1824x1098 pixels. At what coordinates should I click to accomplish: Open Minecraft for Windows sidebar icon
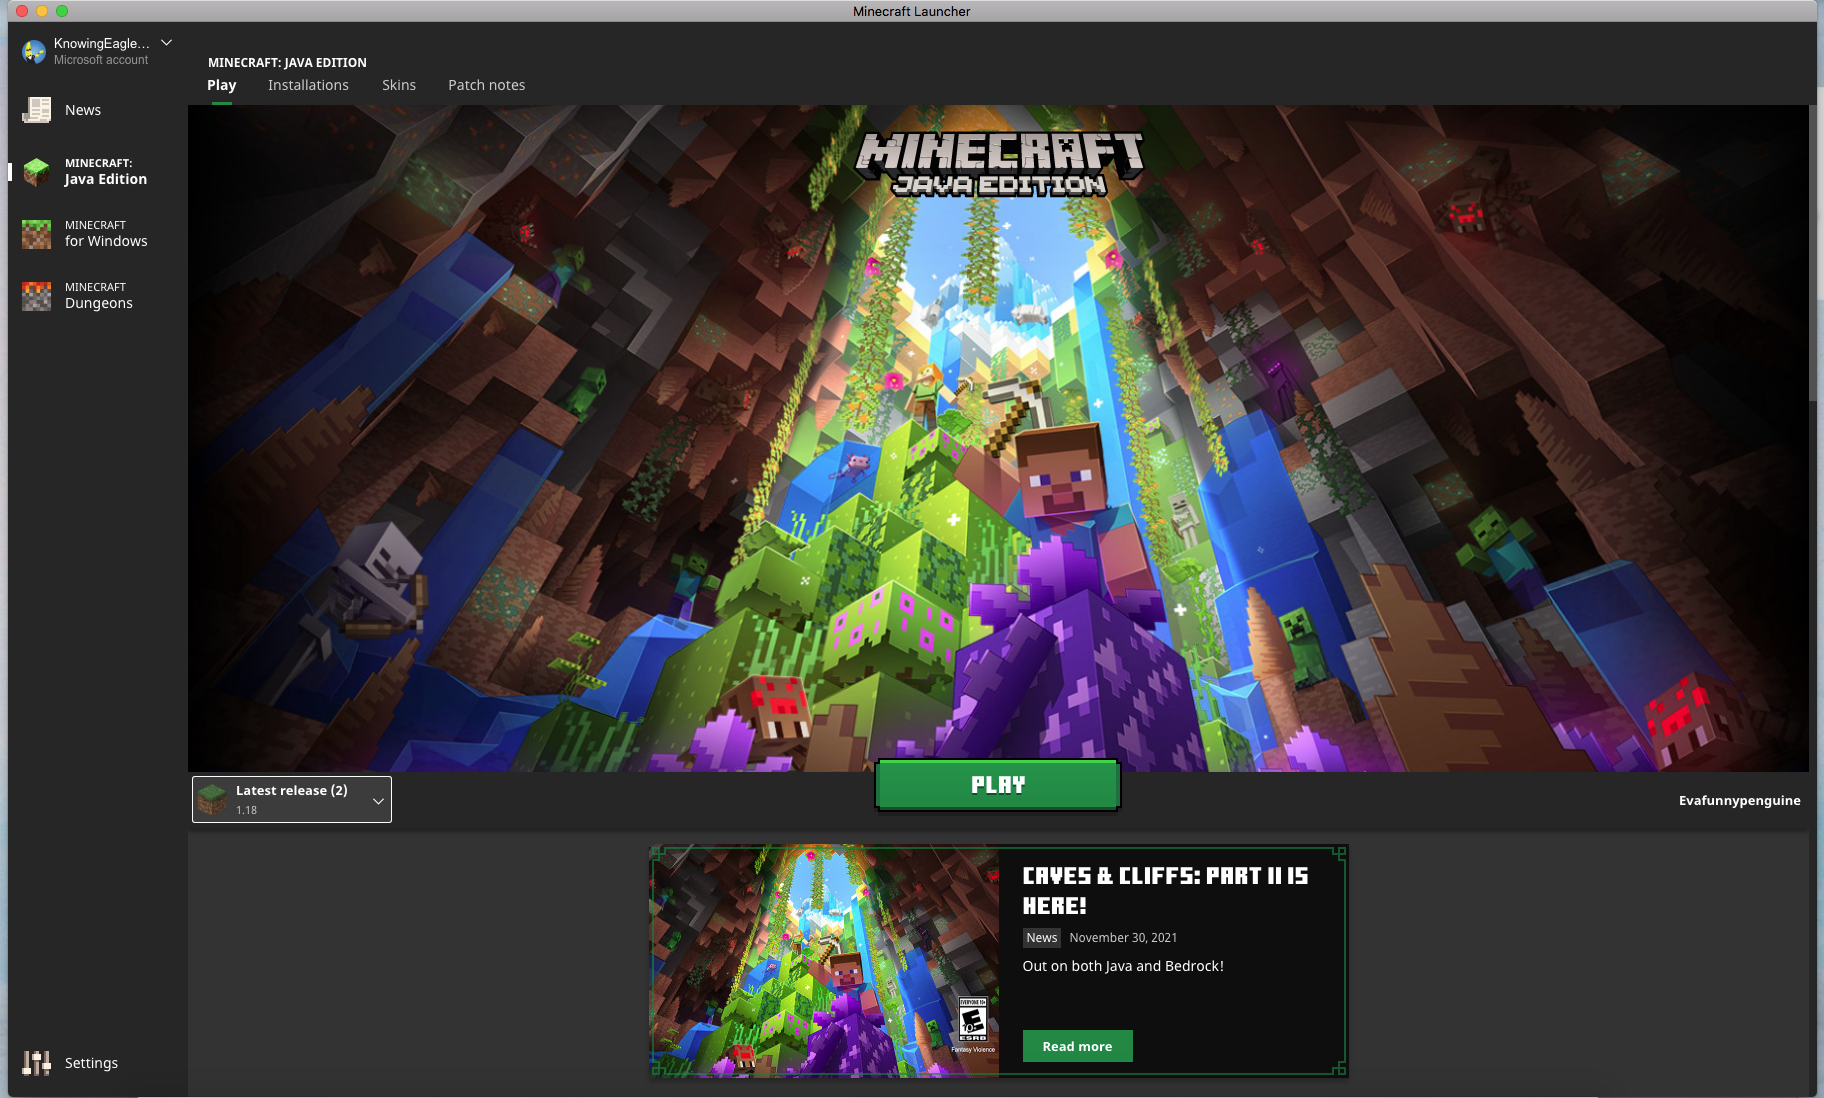point(37,234)
